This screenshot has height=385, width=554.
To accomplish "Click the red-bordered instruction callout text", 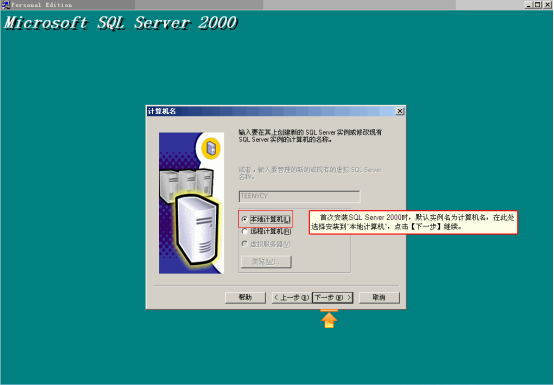I will (x=413, y=222).
